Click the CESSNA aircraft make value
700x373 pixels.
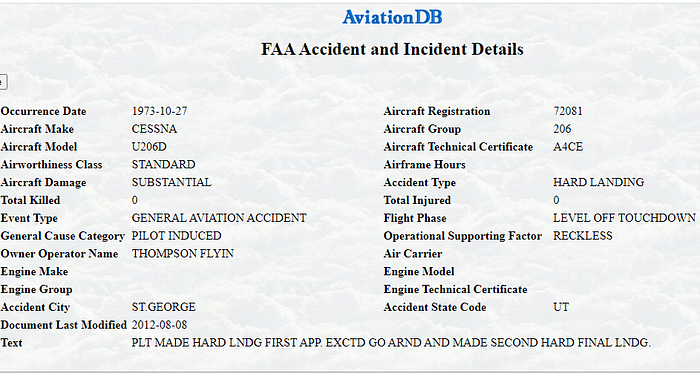[x=154, y=129]
